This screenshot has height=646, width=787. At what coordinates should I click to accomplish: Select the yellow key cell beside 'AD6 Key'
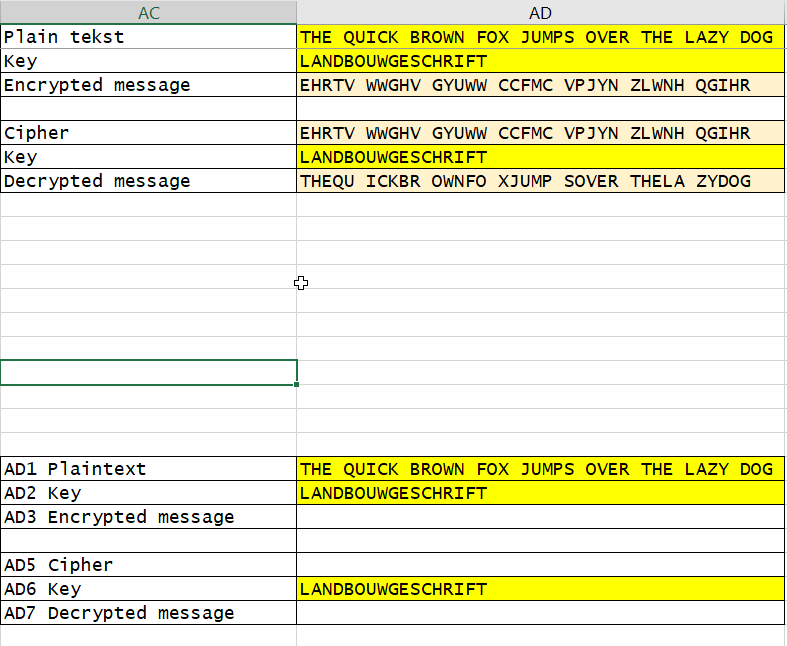click(x=541, y=589)
